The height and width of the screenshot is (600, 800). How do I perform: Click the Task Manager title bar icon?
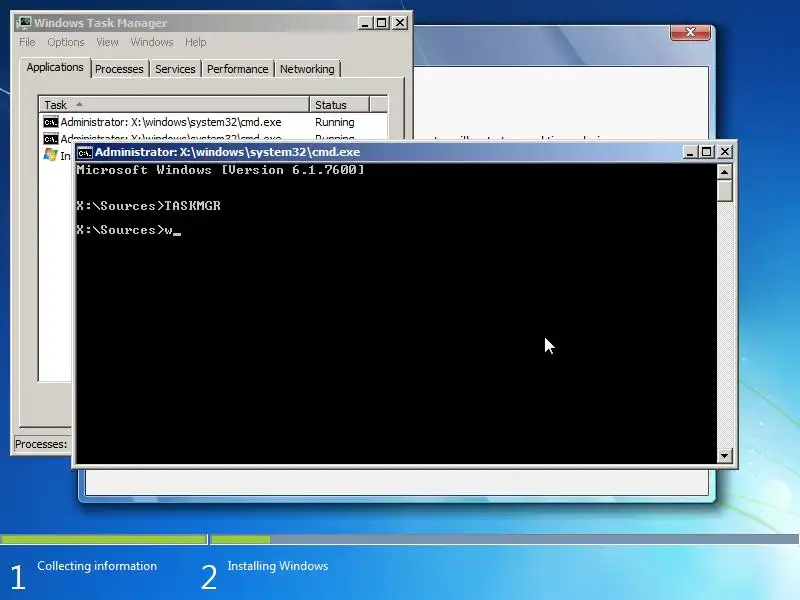point(24,23)
